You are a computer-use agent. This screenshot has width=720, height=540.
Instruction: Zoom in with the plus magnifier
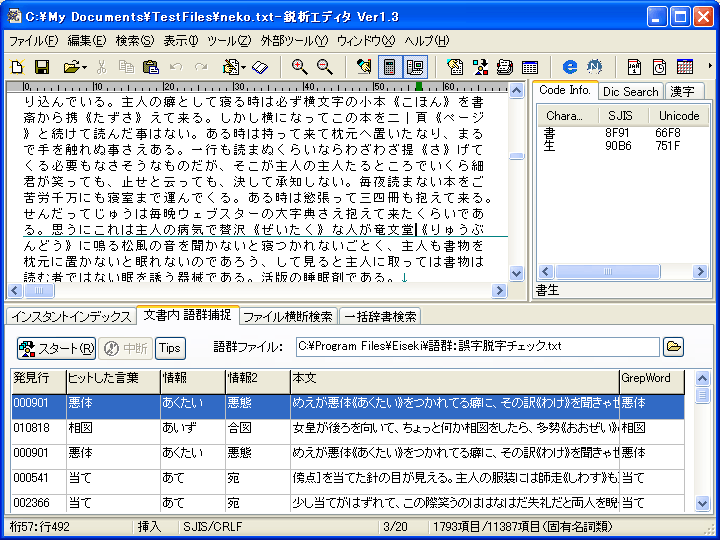pyautogui.click(x=299, y=67)
